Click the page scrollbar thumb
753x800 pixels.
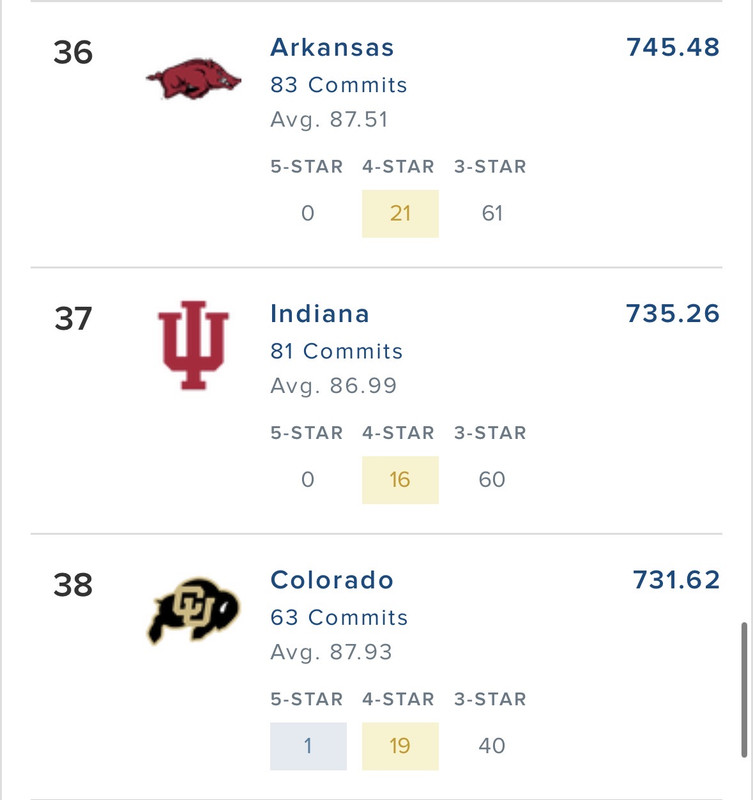(744, 690)
